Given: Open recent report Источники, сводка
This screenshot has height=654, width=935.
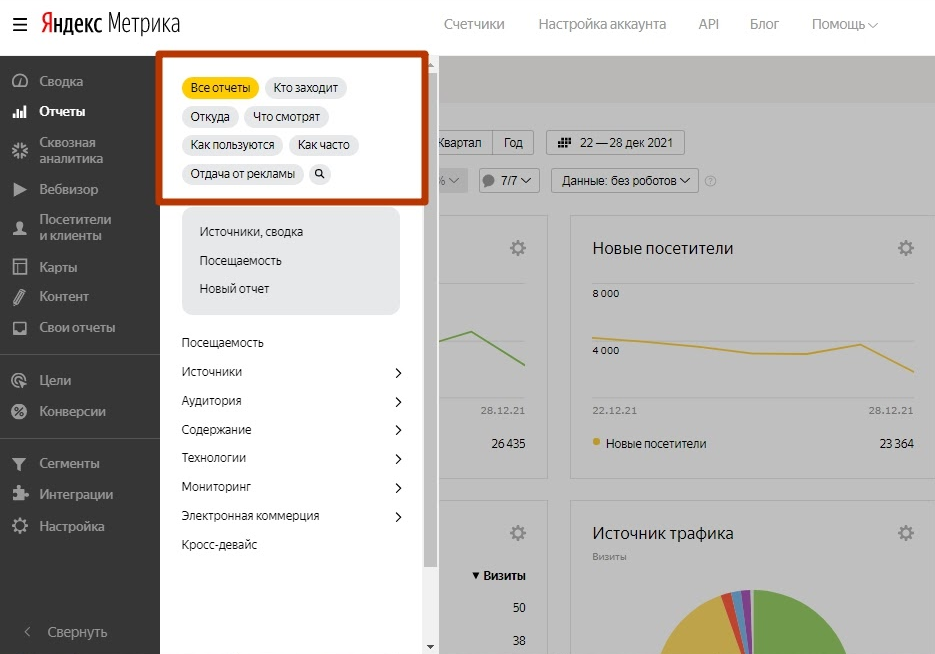Looking at the screenshot, I should 251,232.
